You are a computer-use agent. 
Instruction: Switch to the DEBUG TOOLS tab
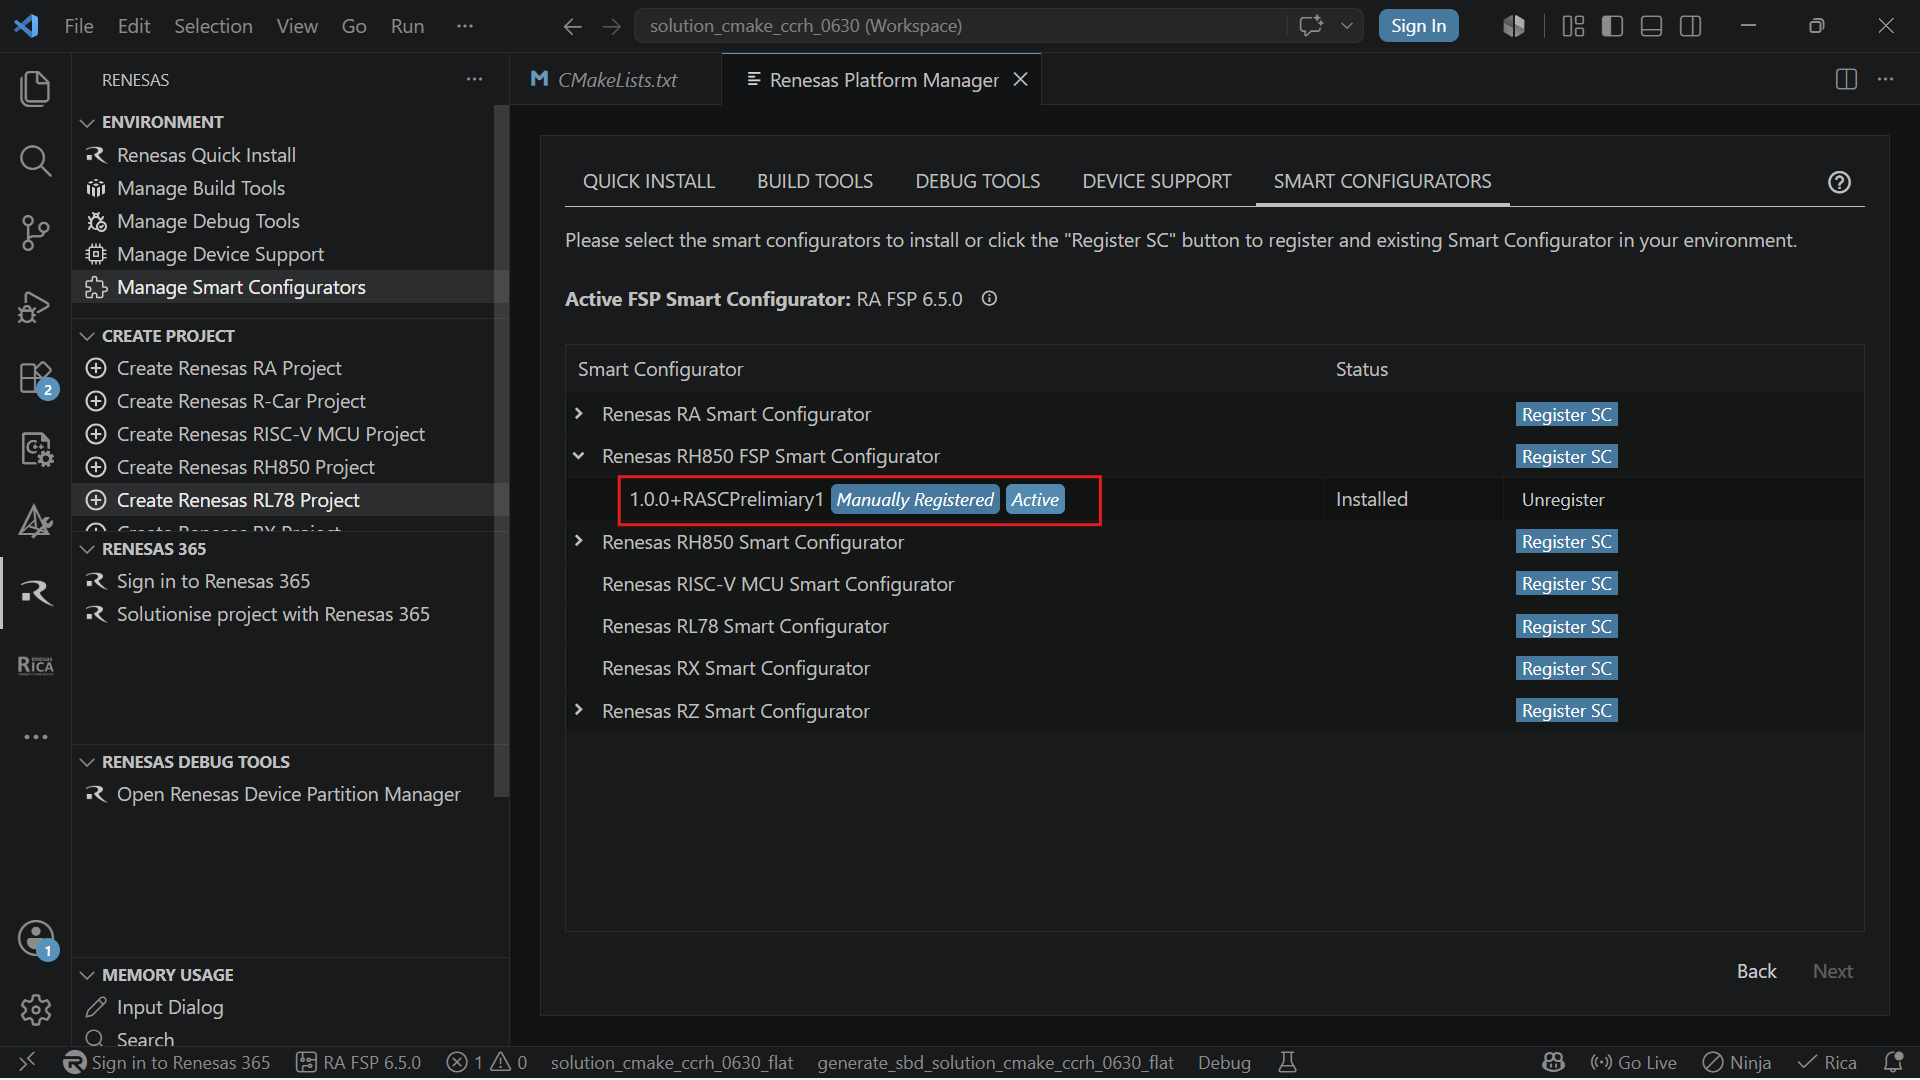click(978, 181)
